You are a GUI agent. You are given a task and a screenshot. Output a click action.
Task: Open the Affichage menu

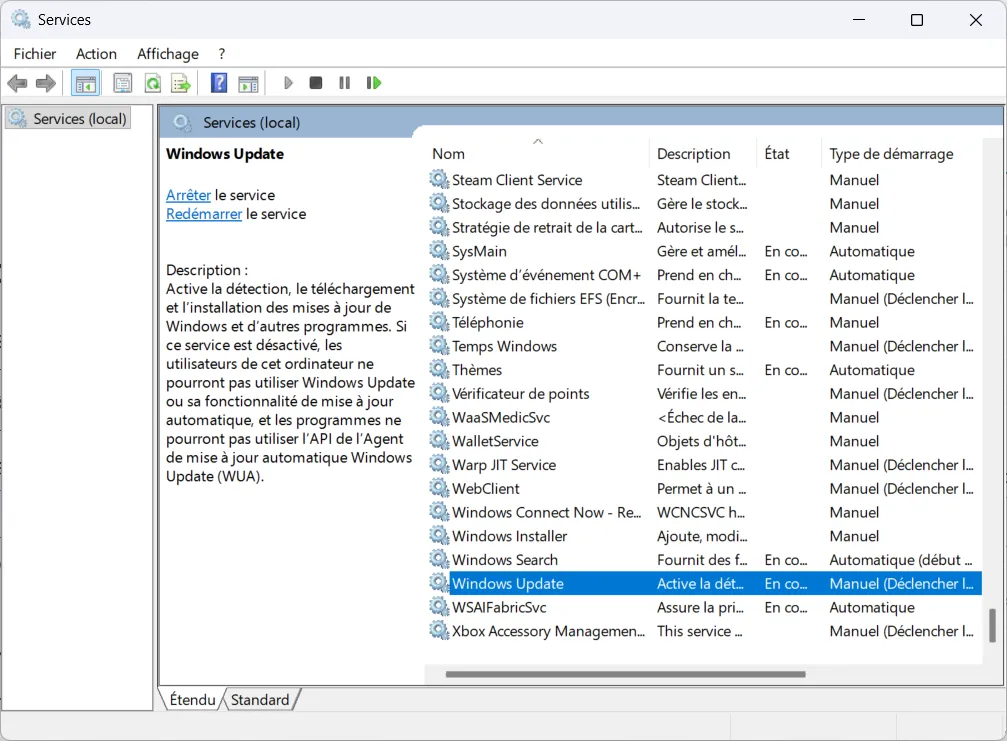click(x=167, y=53)
